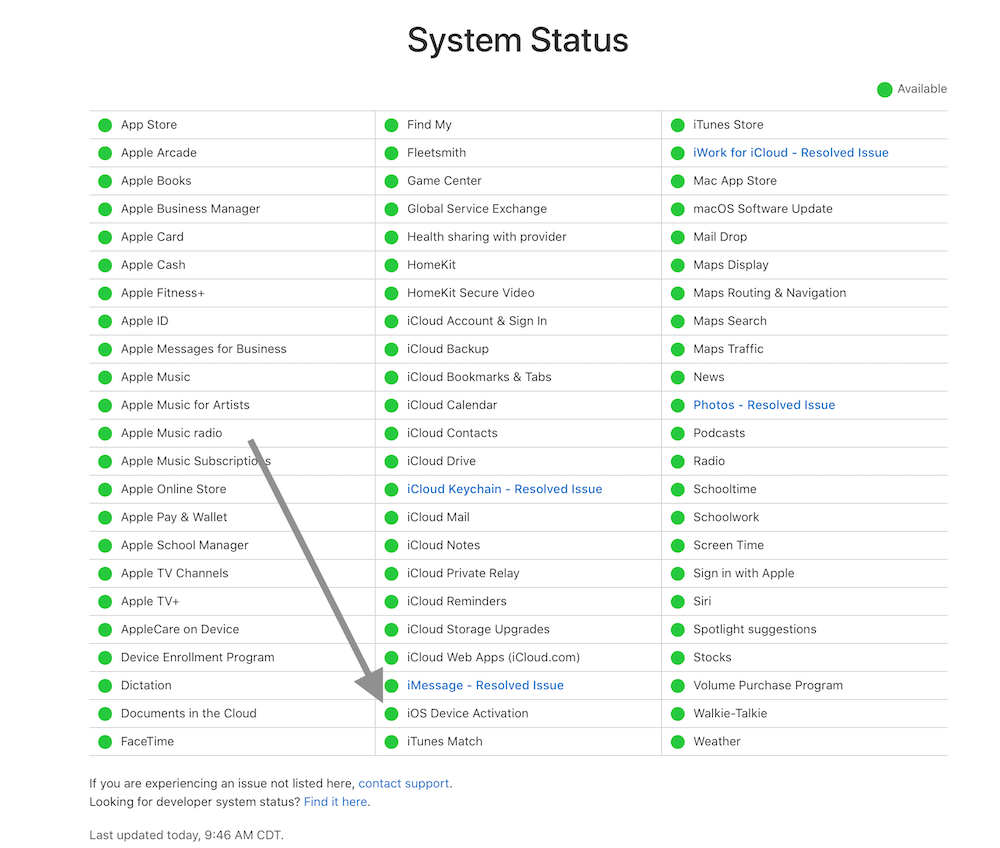Select the iOS Device Activation row
The width and height of the screenshot is (1000, 848).
click(518, 714)
